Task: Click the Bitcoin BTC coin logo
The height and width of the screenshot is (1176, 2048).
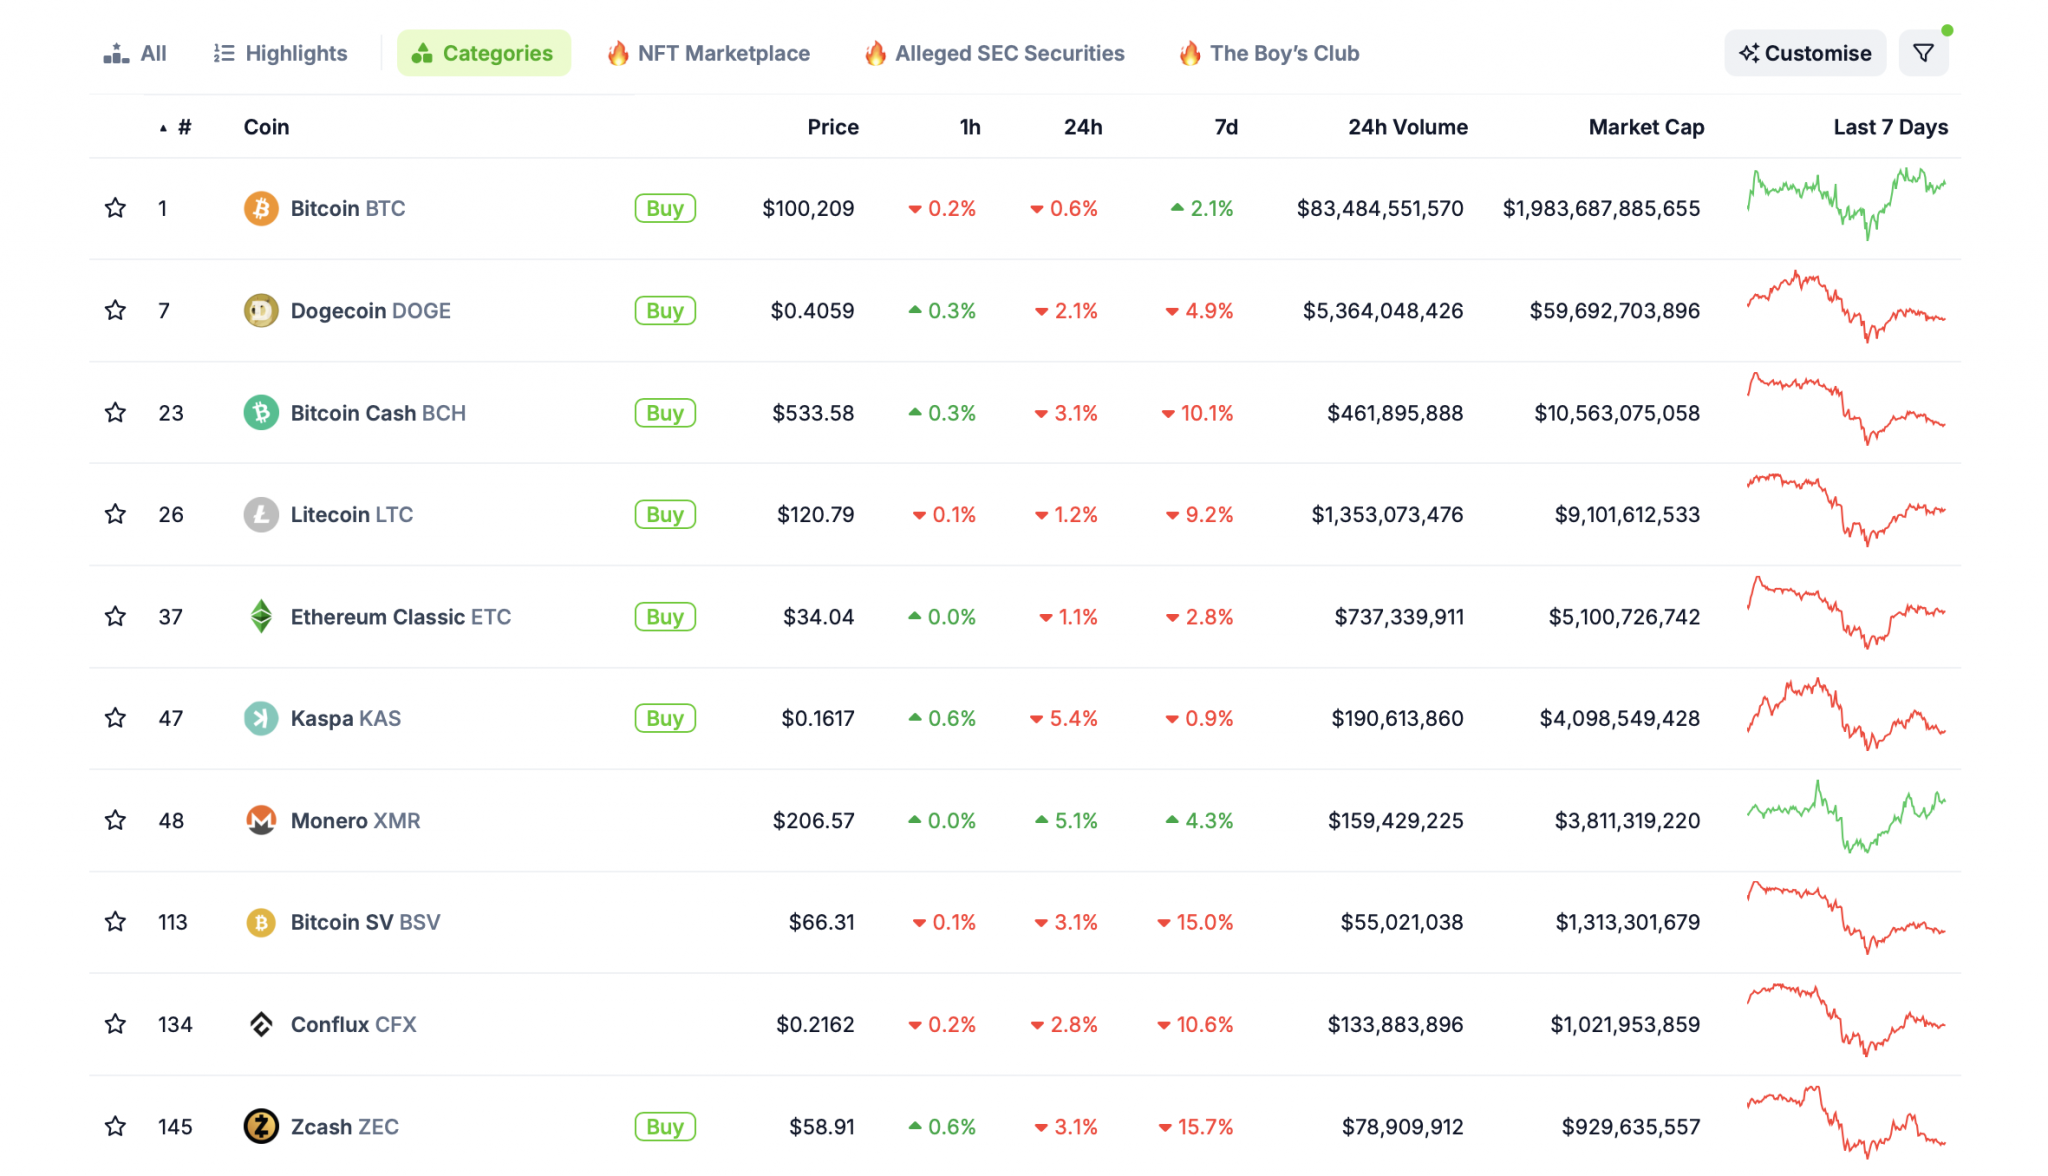Action: pos(260,208)
